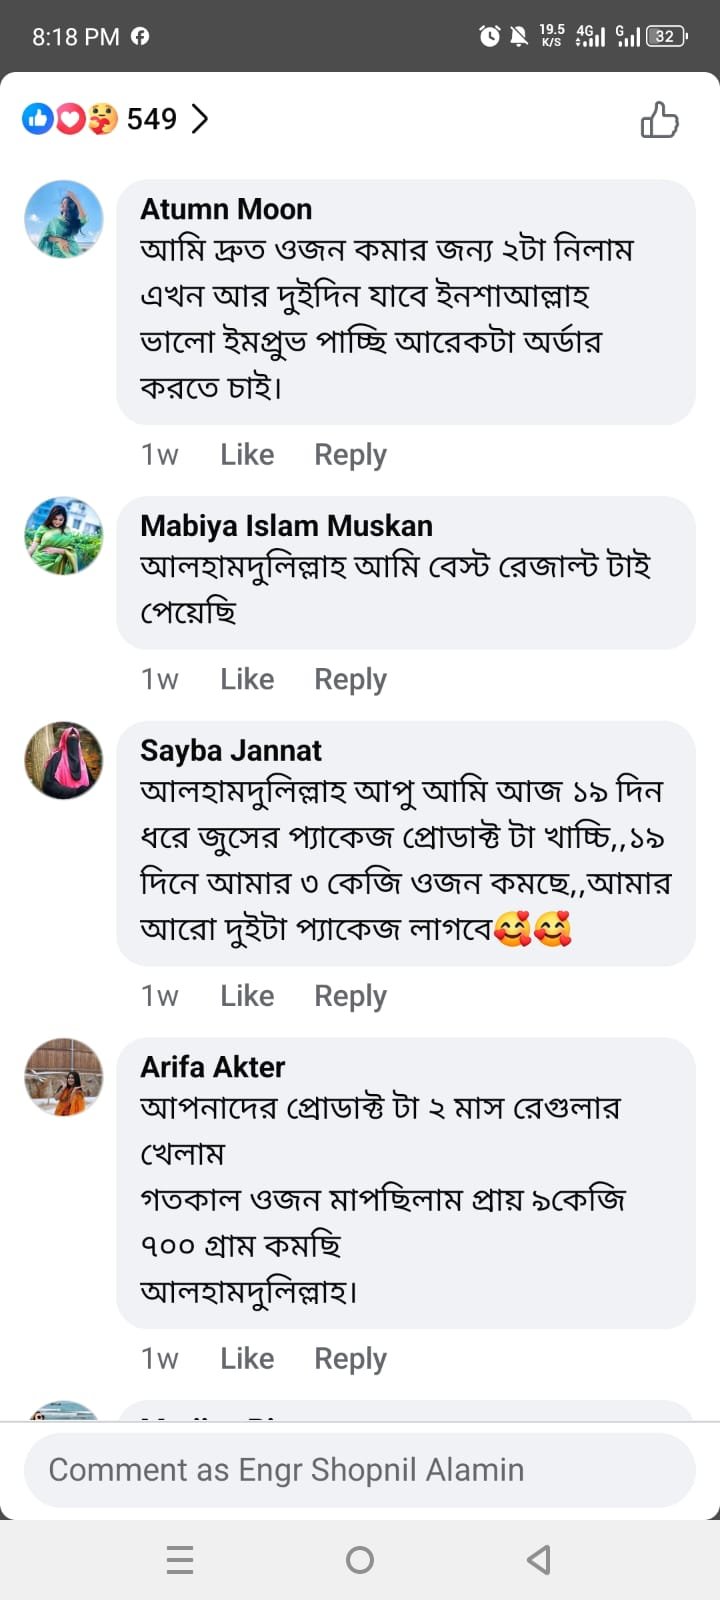Open Atumn Moon's profile picture
This screenshot has width=720, height=1600.
coord(64,219)
